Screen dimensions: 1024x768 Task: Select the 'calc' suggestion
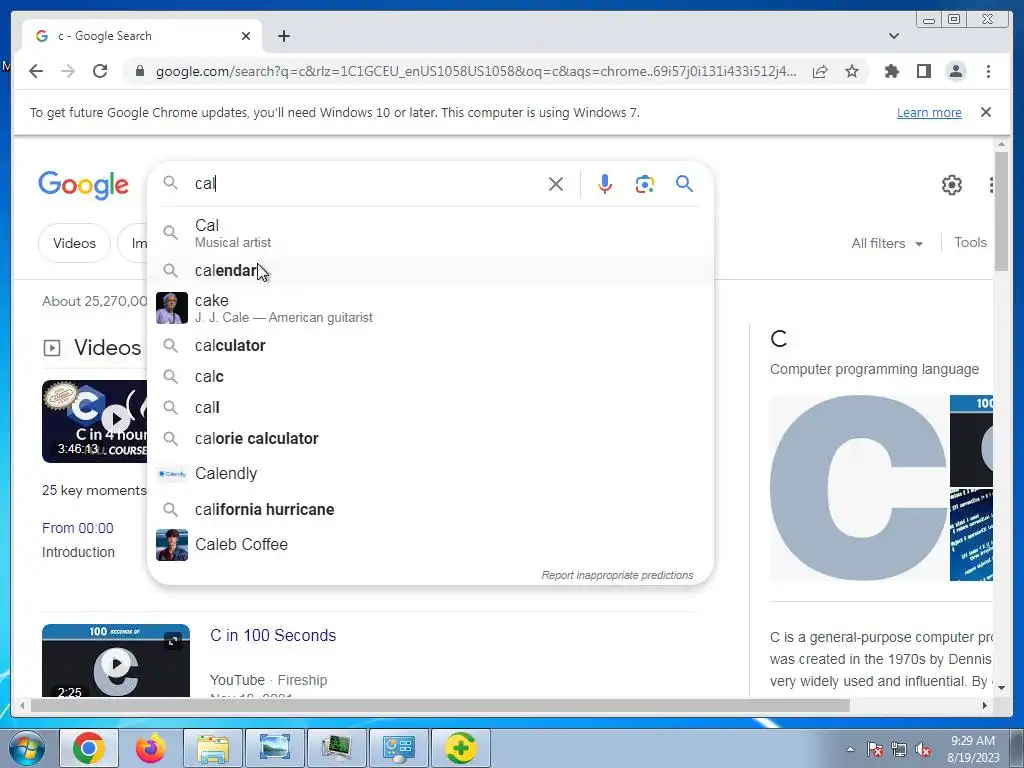tap(431, 377)
